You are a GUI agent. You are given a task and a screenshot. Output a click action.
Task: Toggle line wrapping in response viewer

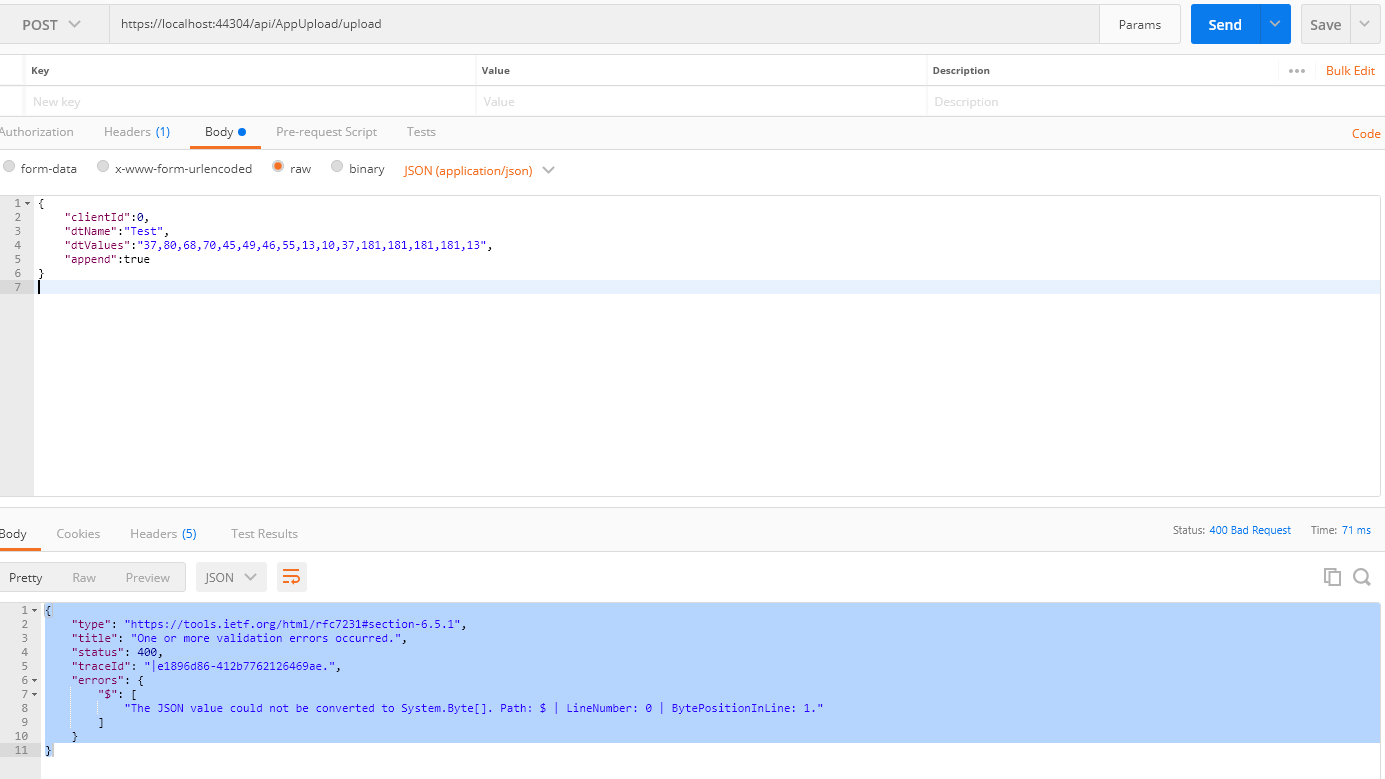tap(291, 576)
